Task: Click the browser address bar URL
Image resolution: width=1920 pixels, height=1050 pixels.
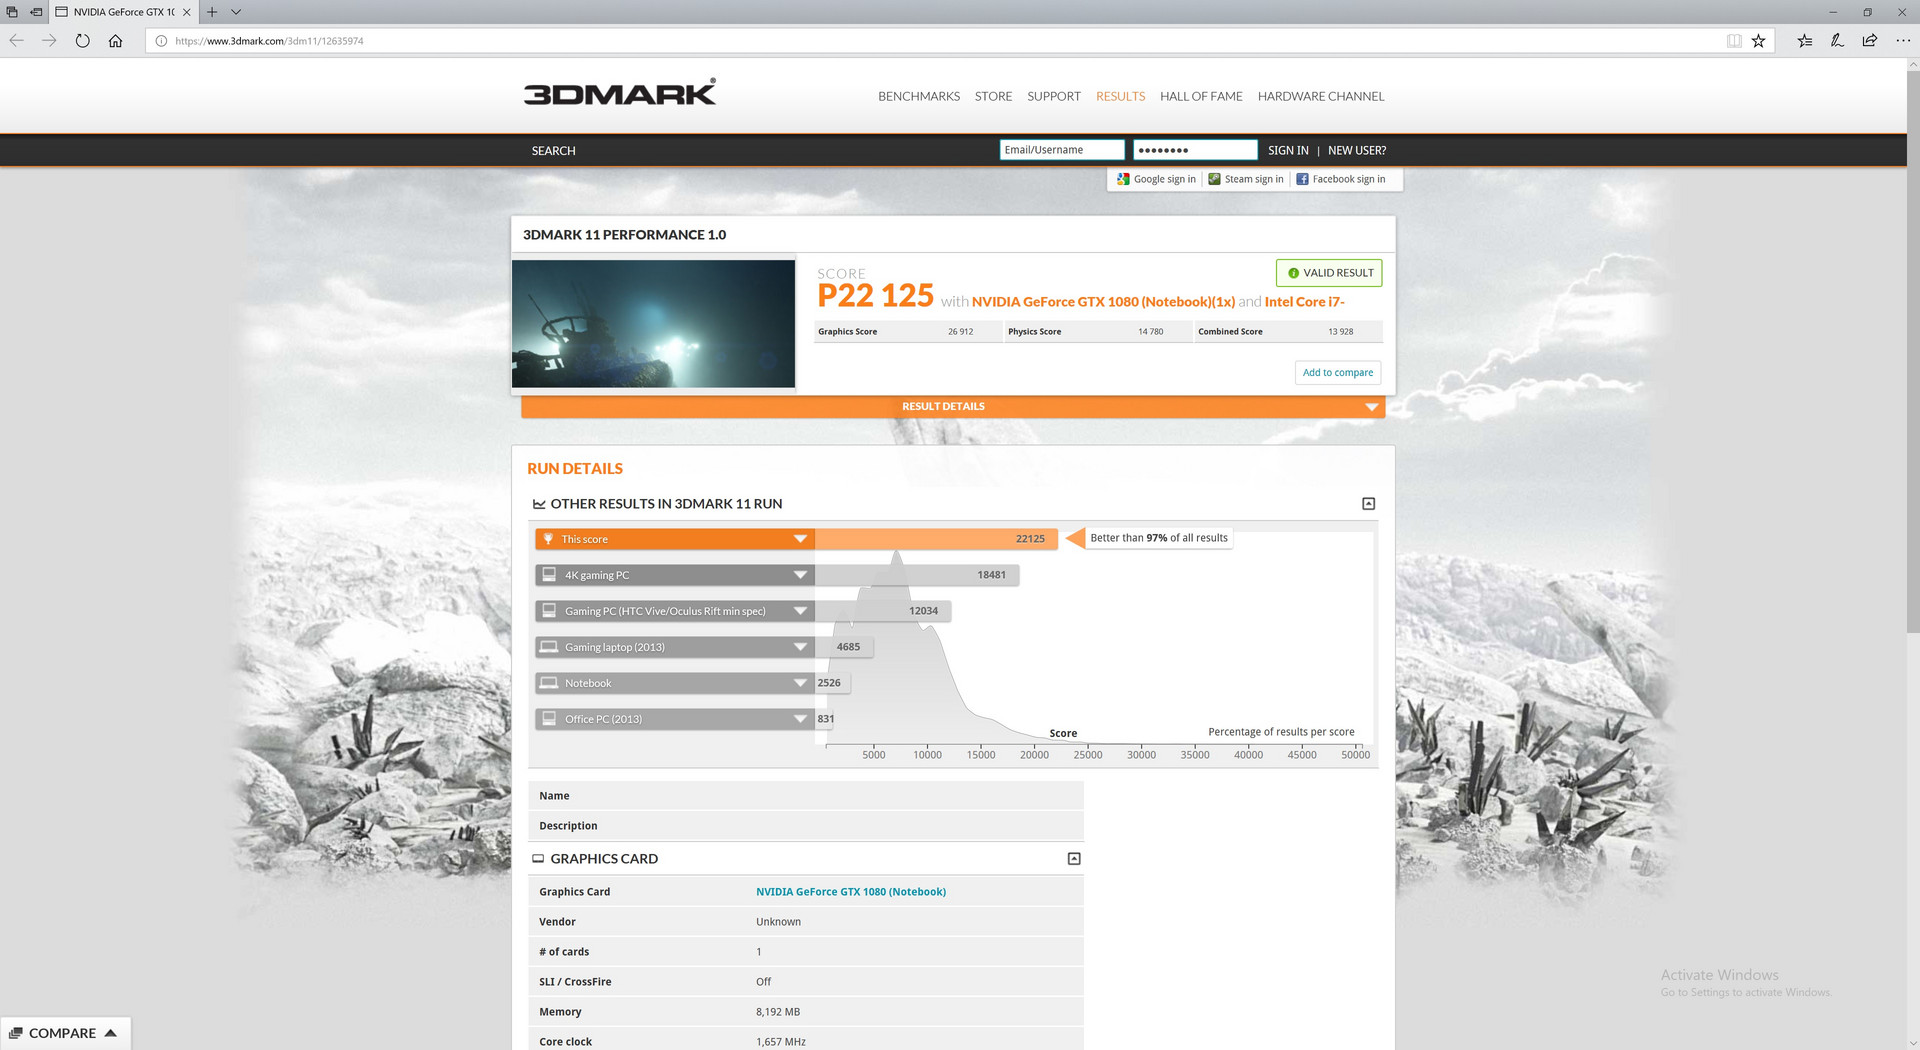Action: (269, 41)
